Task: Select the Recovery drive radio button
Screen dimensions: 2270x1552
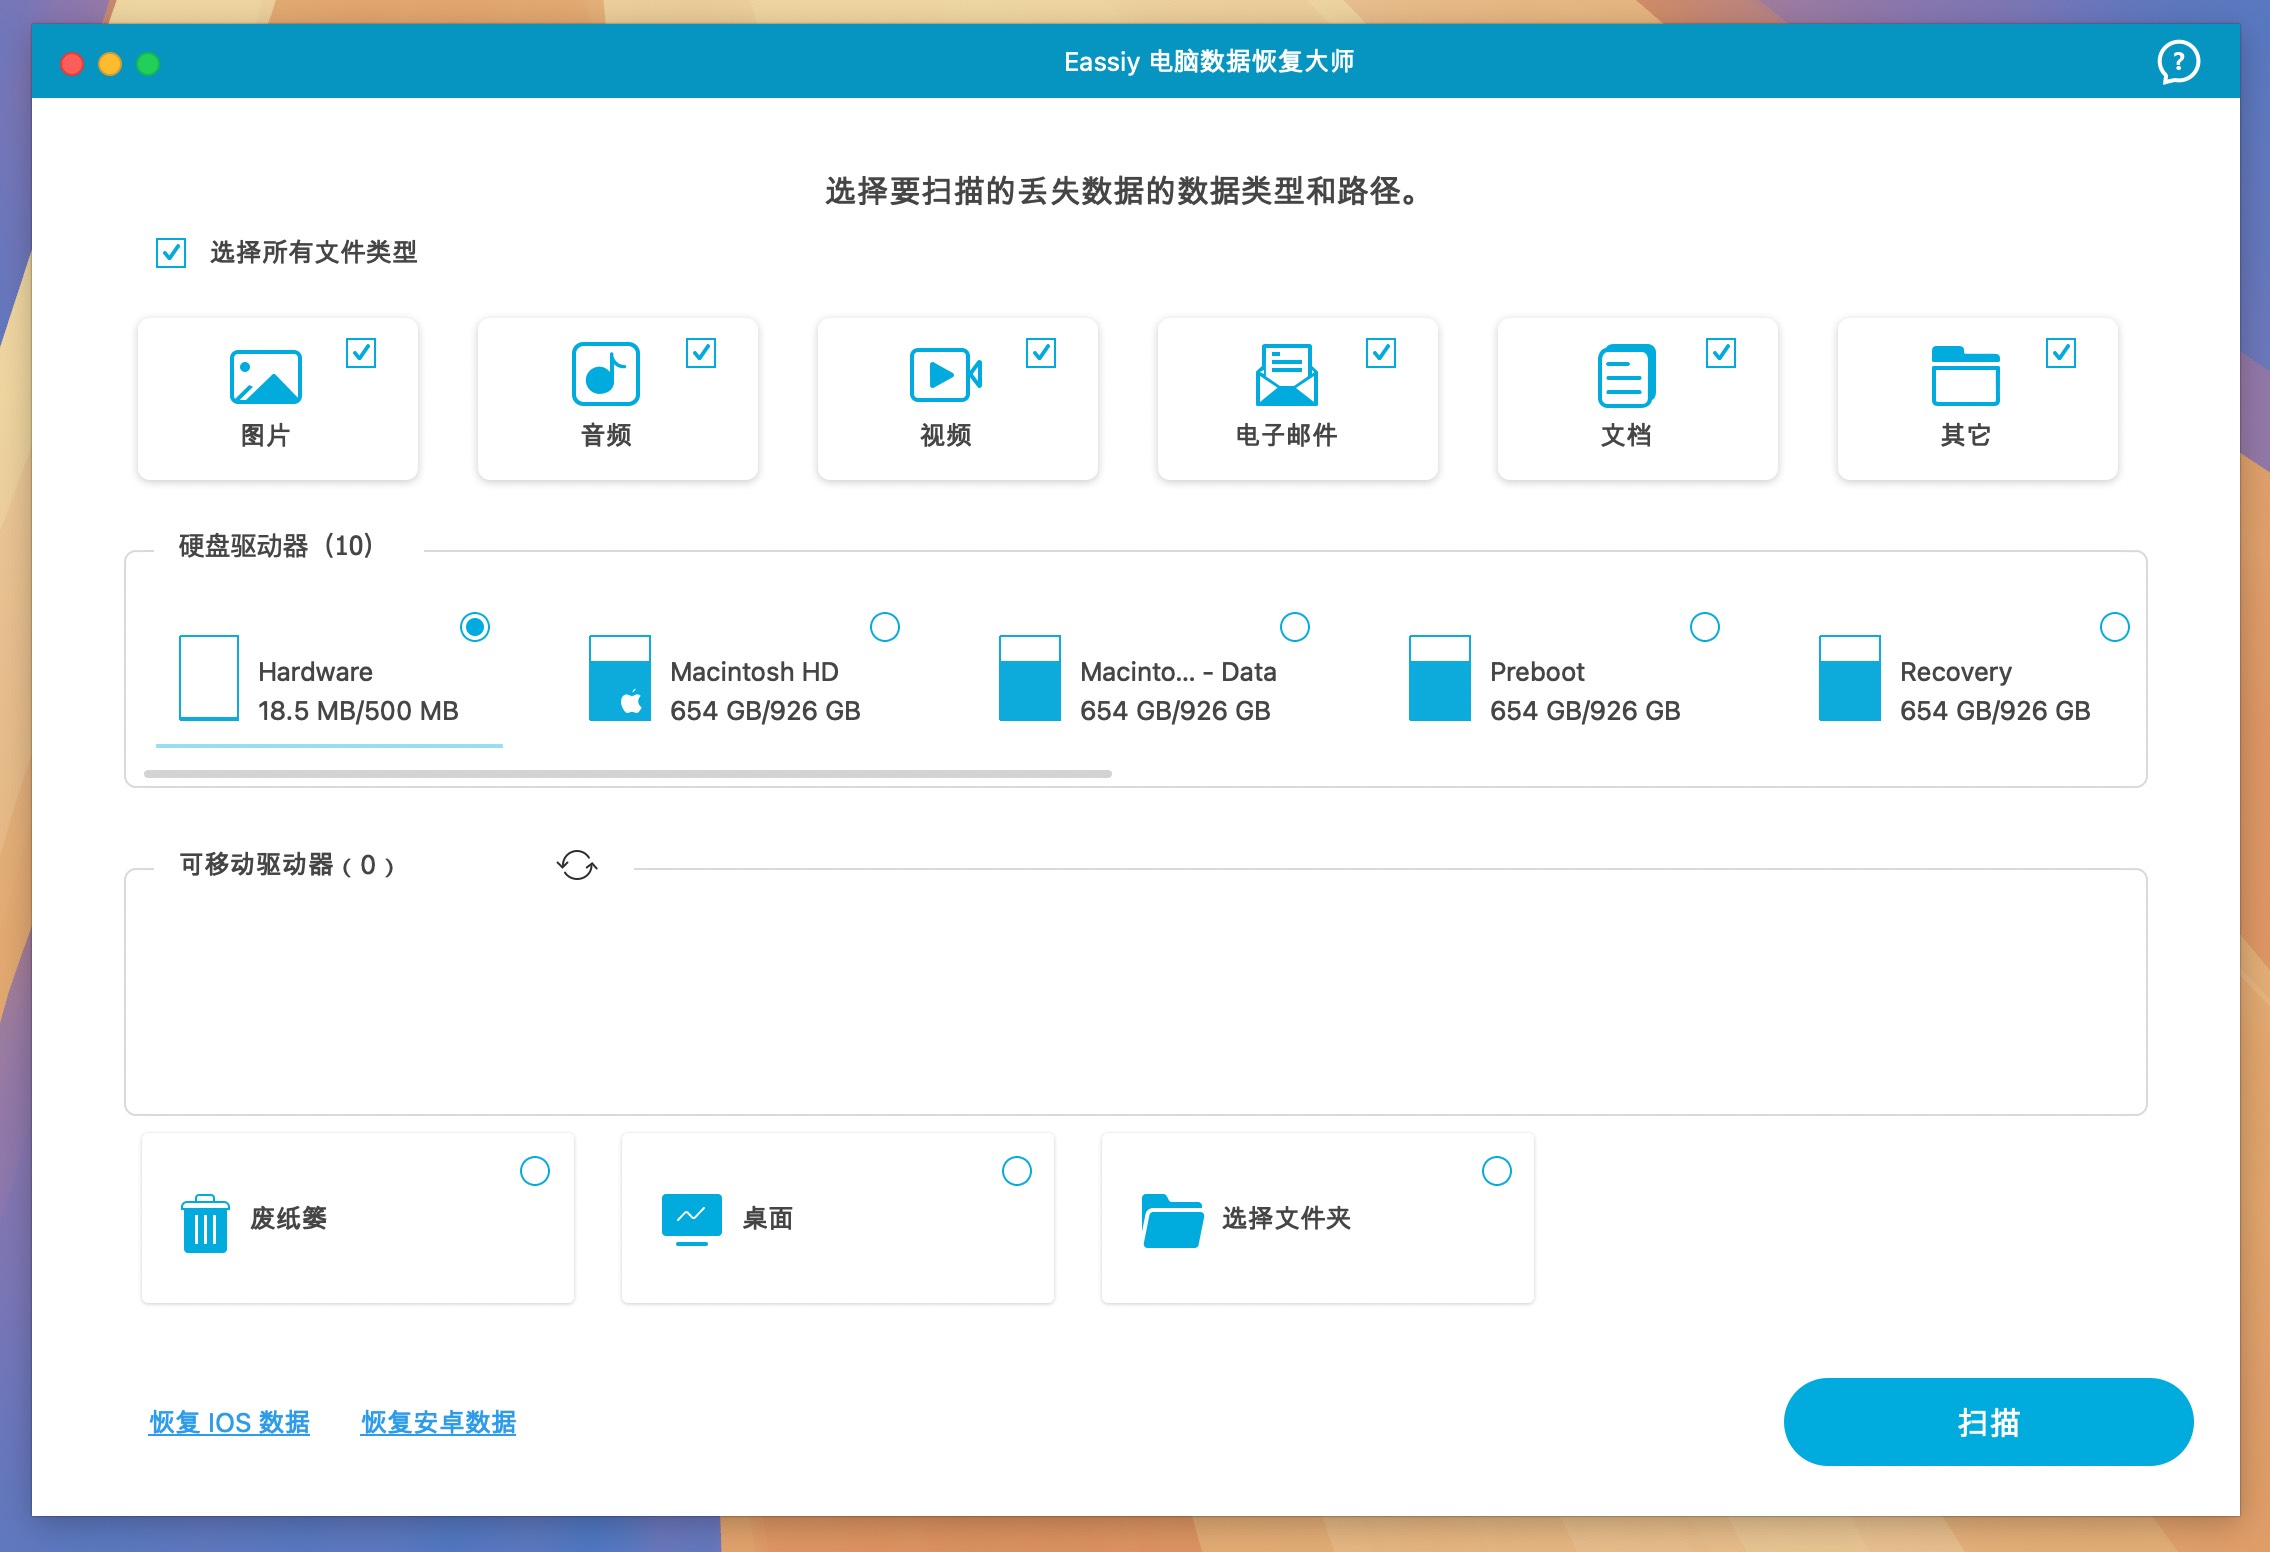Action: 2115,627
